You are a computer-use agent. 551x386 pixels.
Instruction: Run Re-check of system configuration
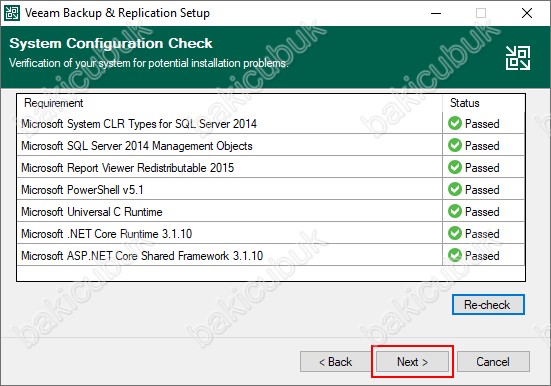[x=488, y=304]
